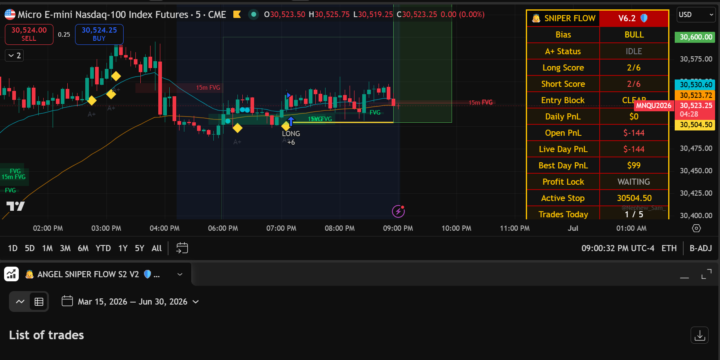720x360 pixels.
Task: Click the 09:00 PM time axis label
Action: [398, 228]
